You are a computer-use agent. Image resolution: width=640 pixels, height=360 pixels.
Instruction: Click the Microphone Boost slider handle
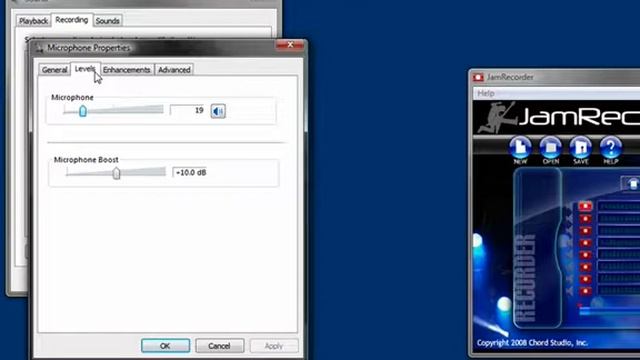click(116, 173)
